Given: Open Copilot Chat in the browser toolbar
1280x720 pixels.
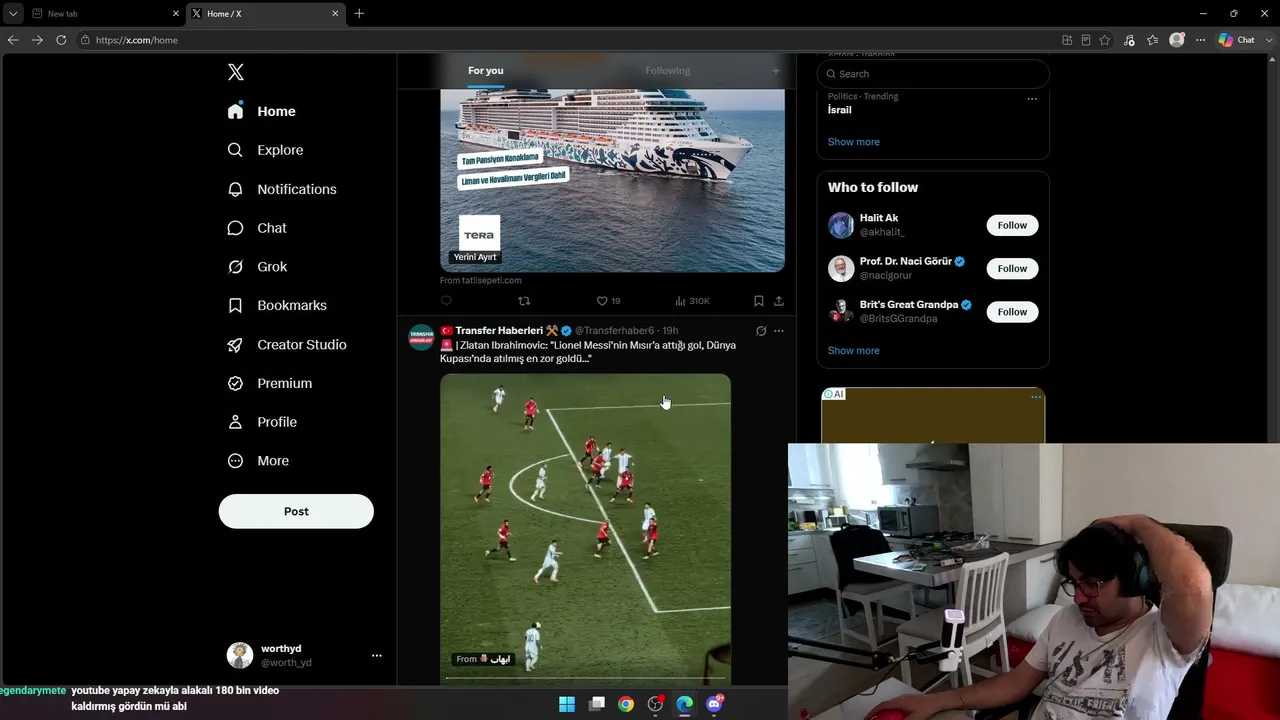Looking at the screenshot, I should click(1236, 40).
